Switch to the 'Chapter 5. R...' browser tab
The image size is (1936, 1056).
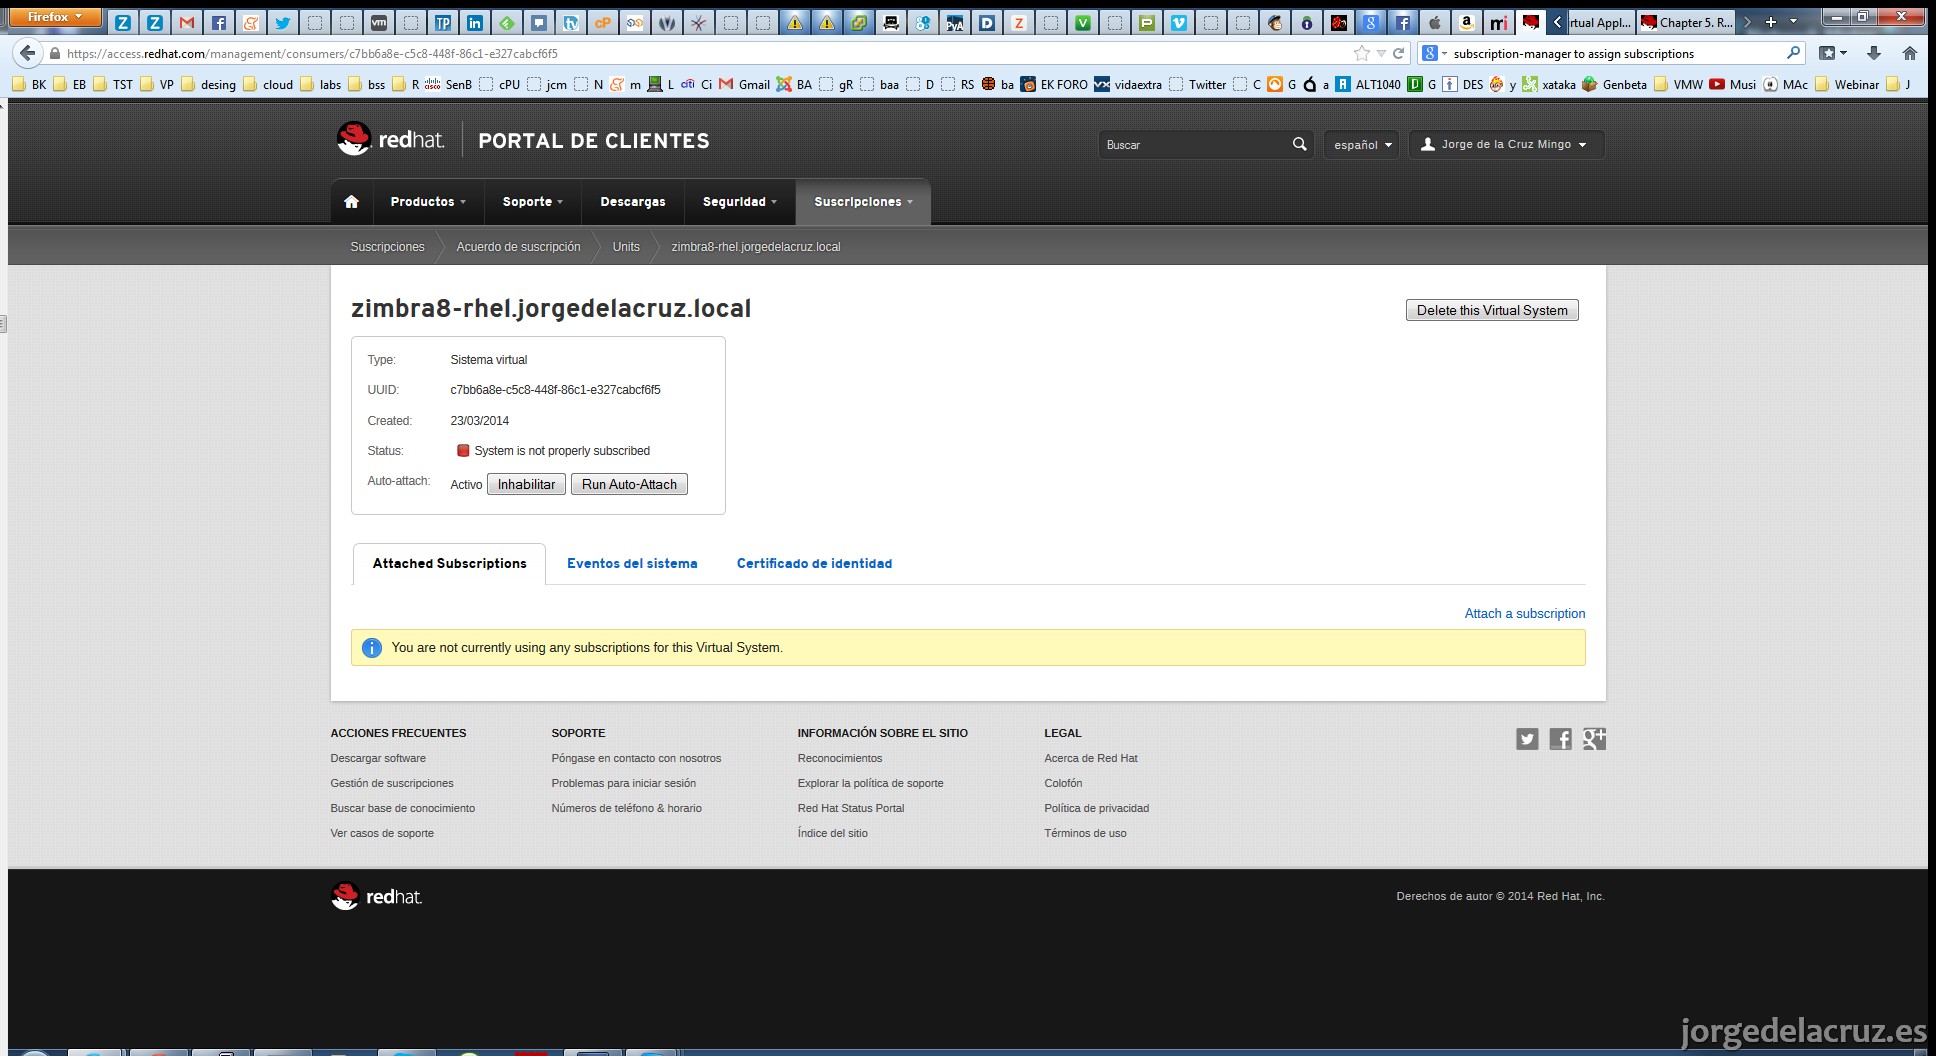(x=1688, y=22)
